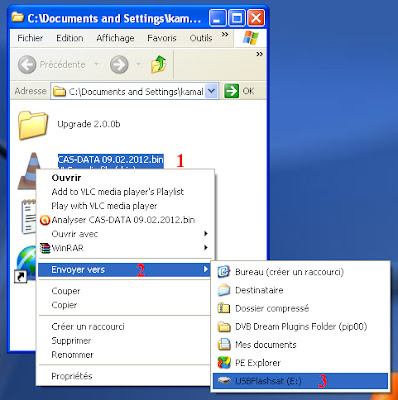Image resolution: width=398 pixels, height=400 pixels.
Task: Send to Mes documents
Action: [x=300, y=344]
